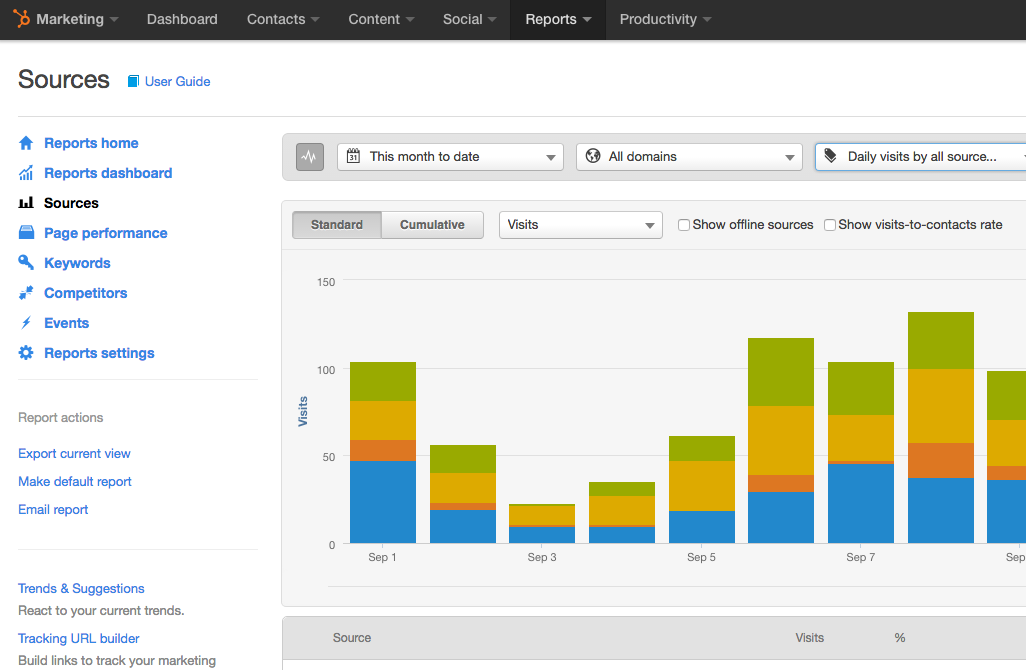Click Export current view link
Image resolution: width=1026 pixels, height=670 pixels.
pyautogui.click(x=74, y=454)
